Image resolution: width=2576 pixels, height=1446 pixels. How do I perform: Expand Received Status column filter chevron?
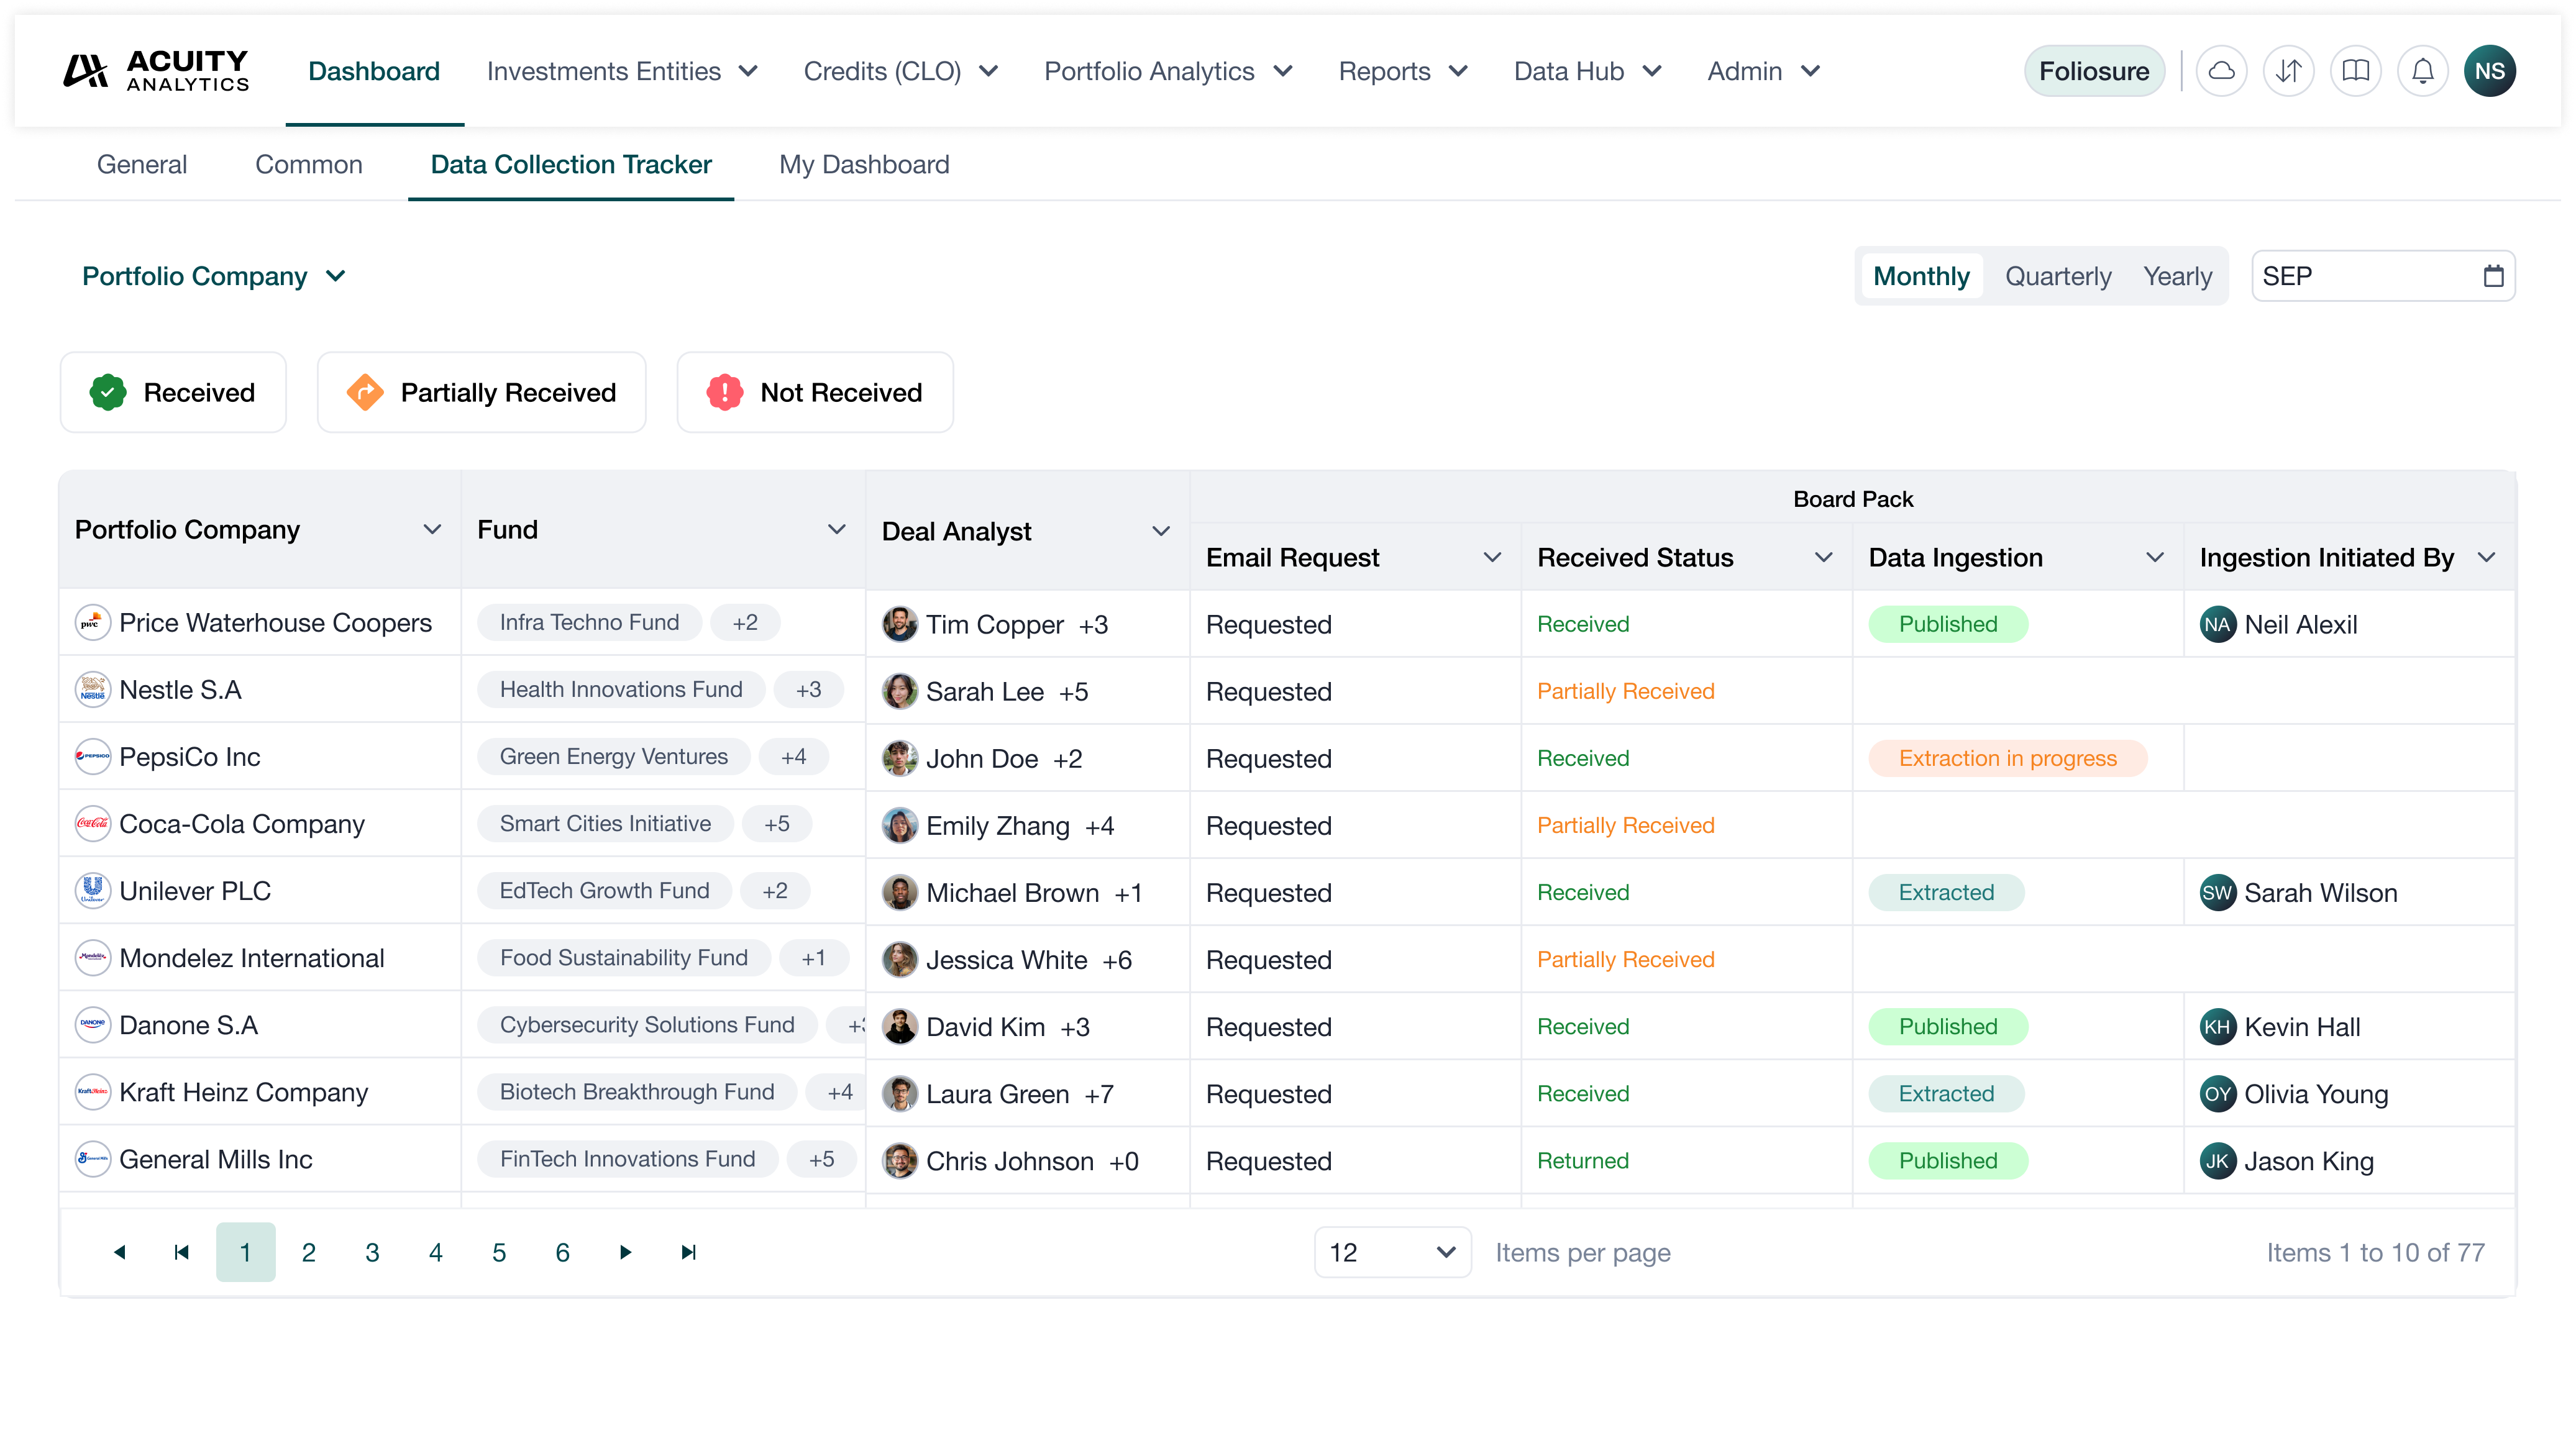[1823, 557]
